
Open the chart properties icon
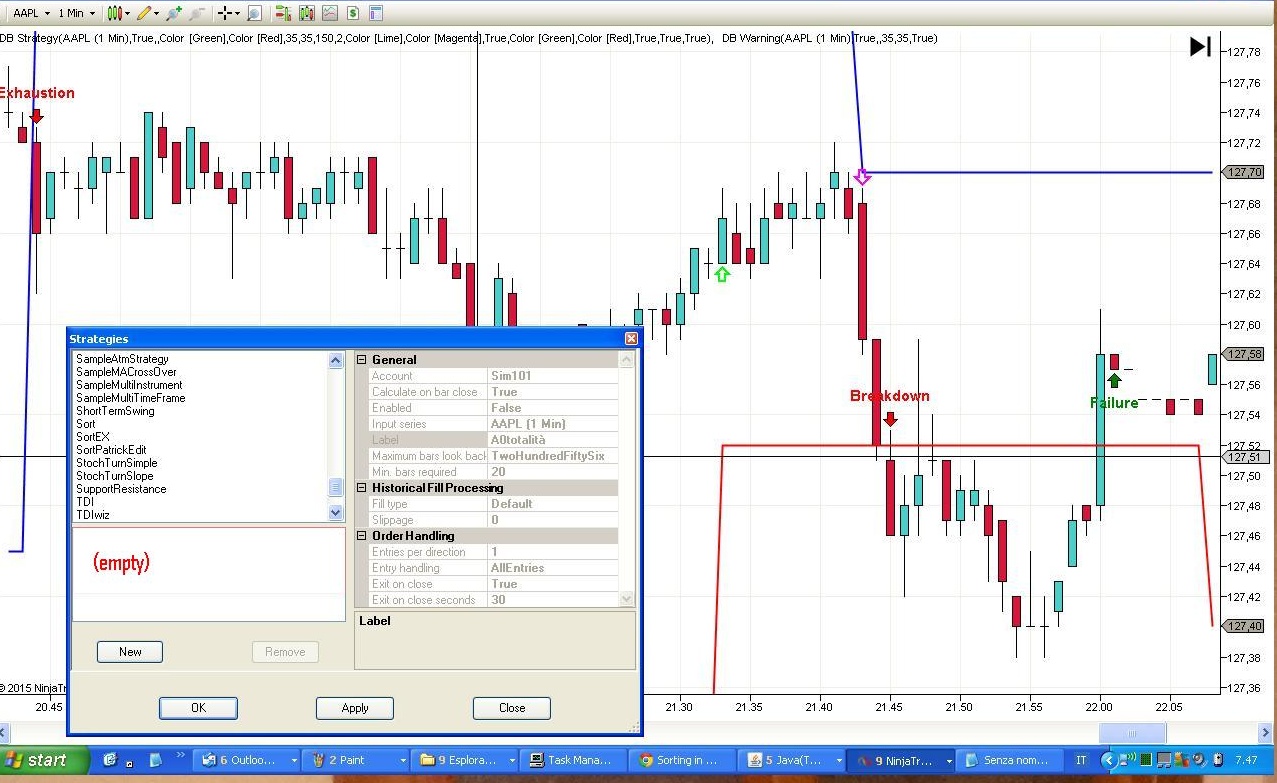376,13
